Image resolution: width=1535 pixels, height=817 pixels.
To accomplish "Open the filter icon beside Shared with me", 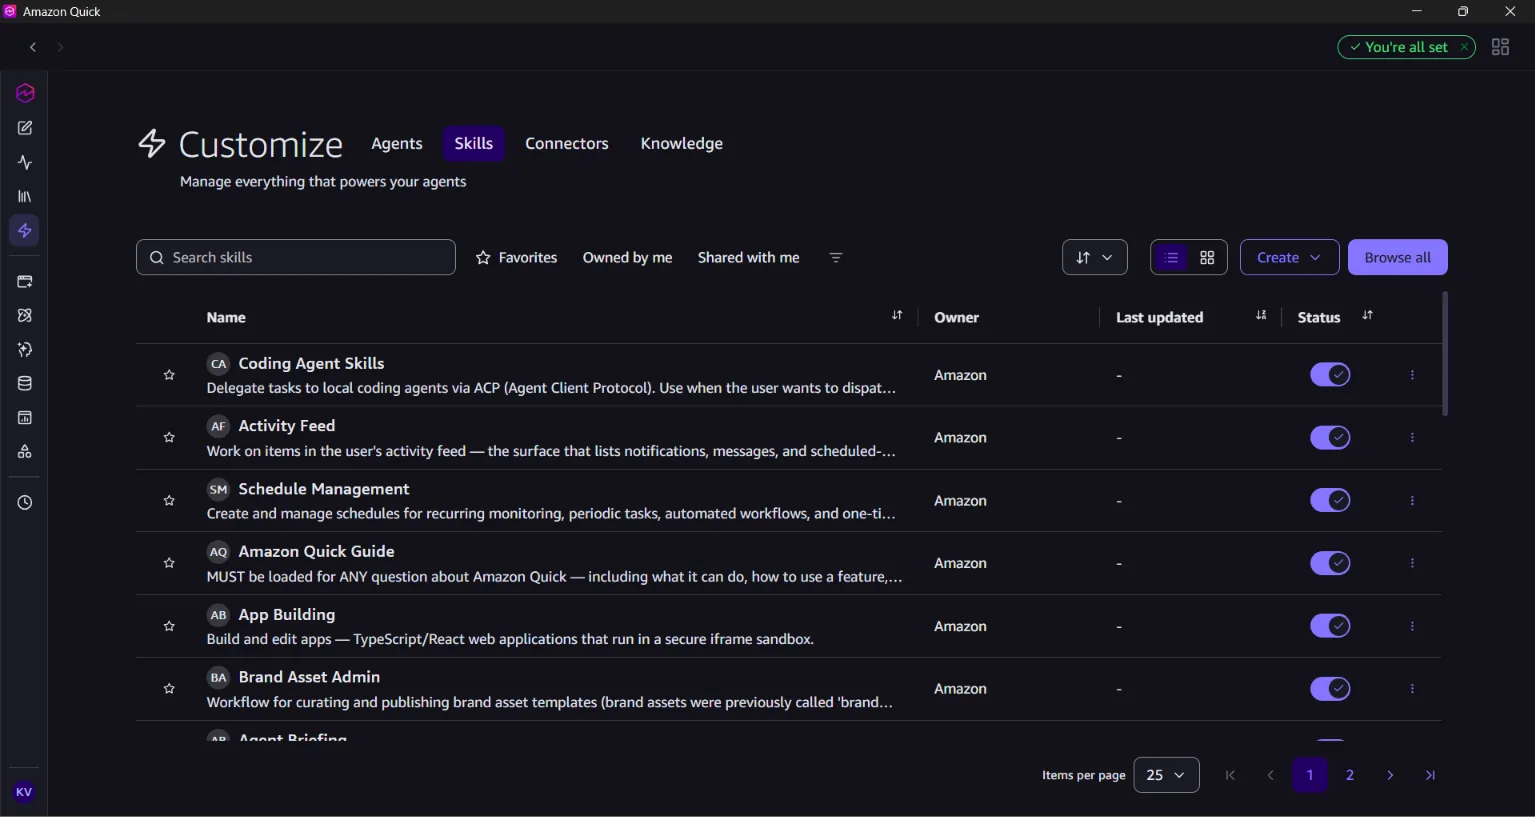I will [x=836, y=258].
